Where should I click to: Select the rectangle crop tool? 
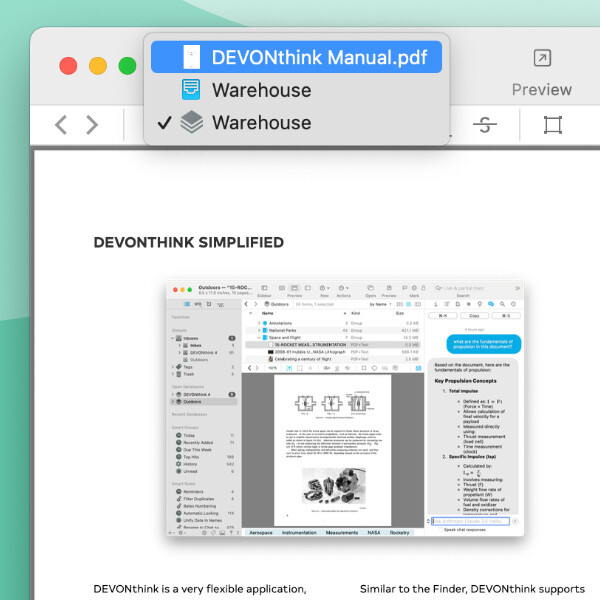pos(552,125)
